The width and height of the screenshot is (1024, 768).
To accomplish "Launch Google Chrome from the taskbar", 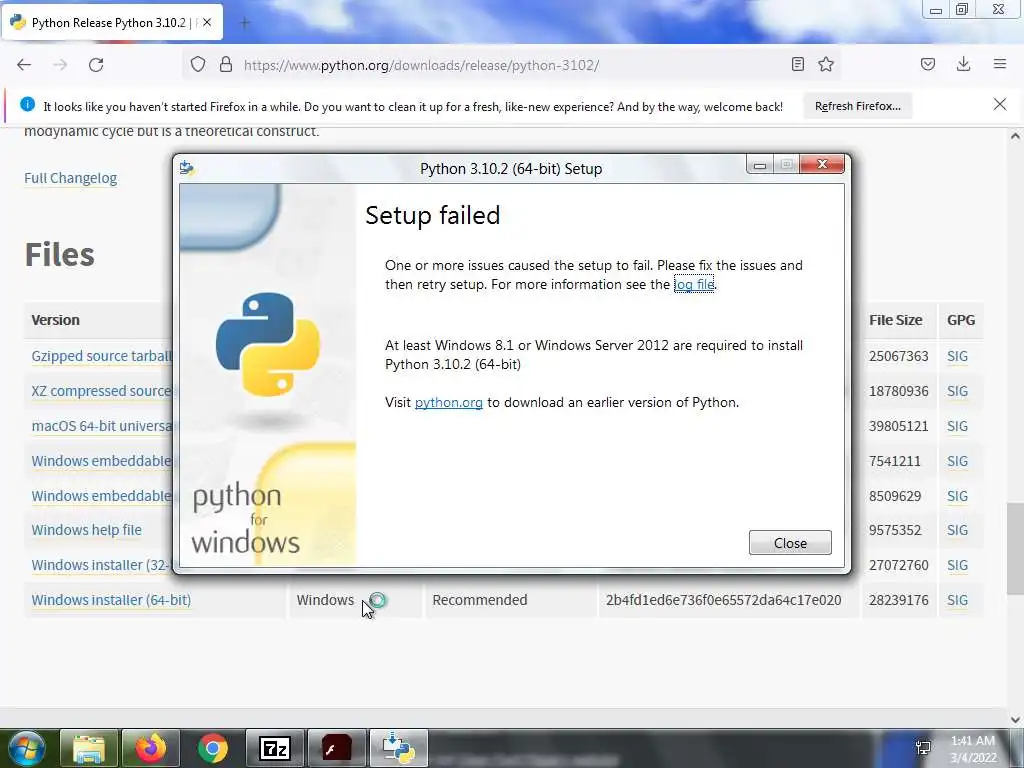I will point(212,748).
